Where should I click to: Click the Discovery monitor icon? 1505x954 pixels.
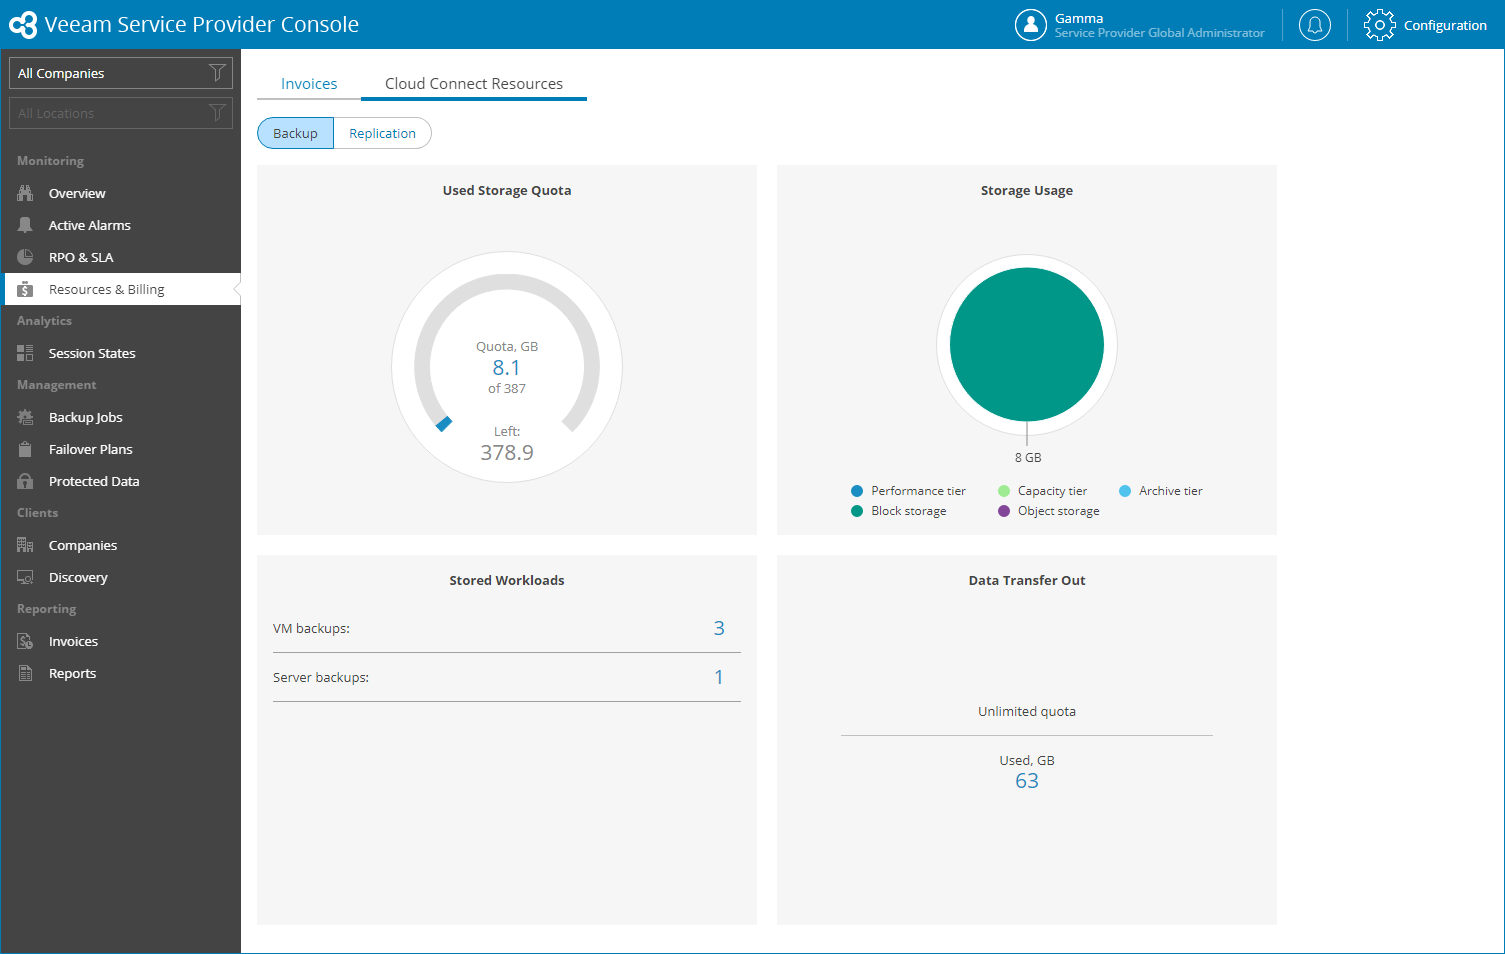[25, 577]
